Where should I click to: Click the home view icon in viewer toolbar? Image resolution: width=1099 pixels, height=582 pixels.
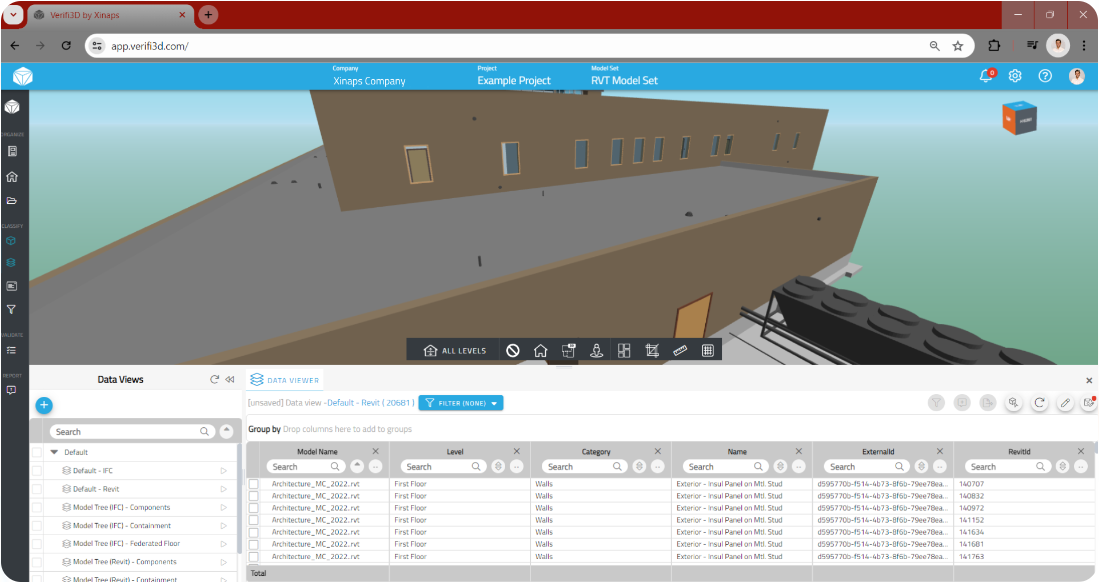[x=540, y=350]
